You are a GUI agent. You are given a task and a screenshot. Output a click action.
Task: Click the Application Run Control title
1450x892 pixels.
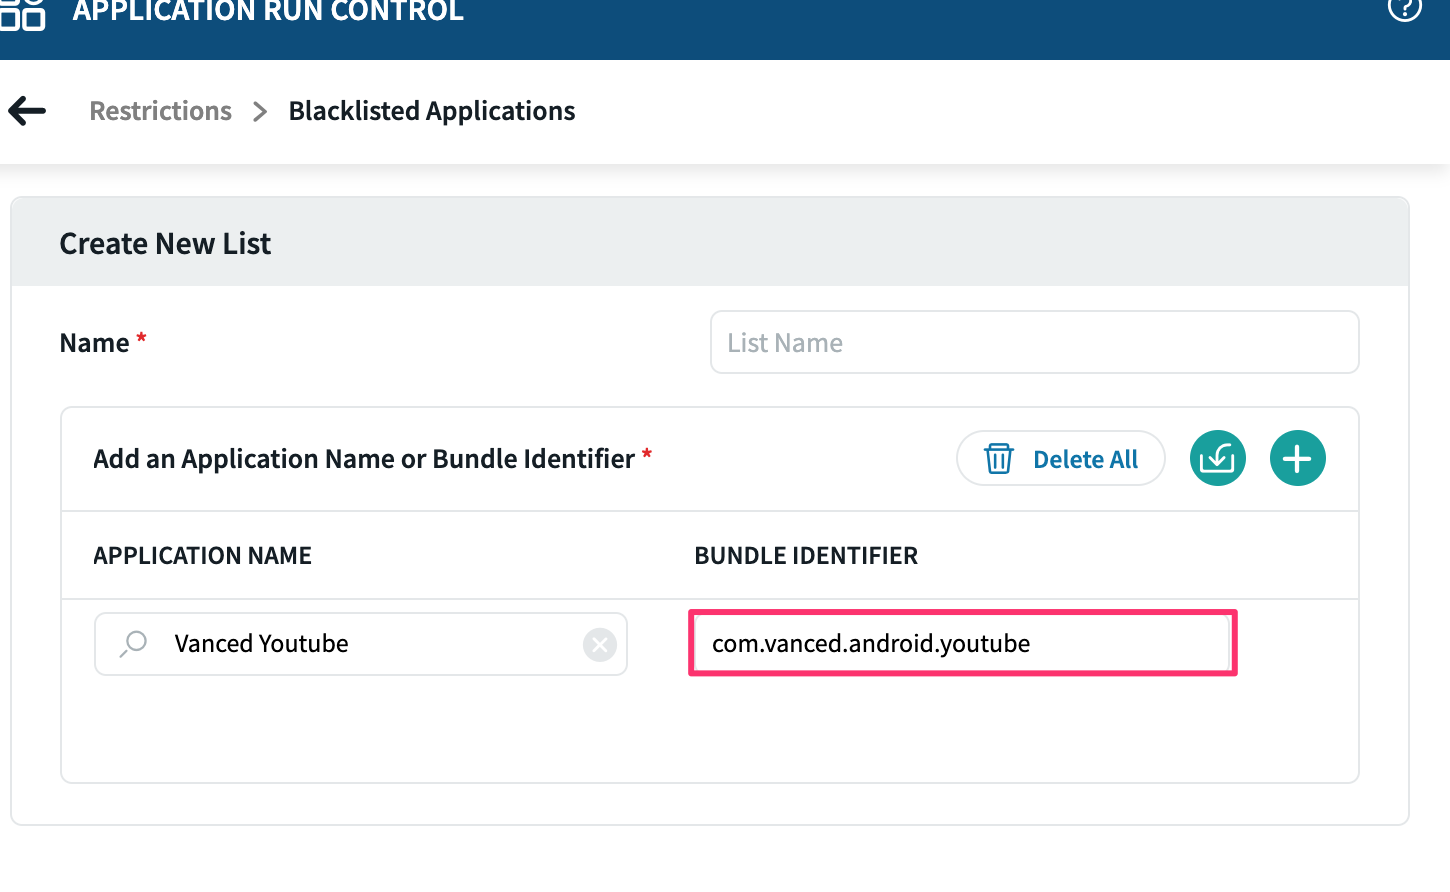click(268, 12)
